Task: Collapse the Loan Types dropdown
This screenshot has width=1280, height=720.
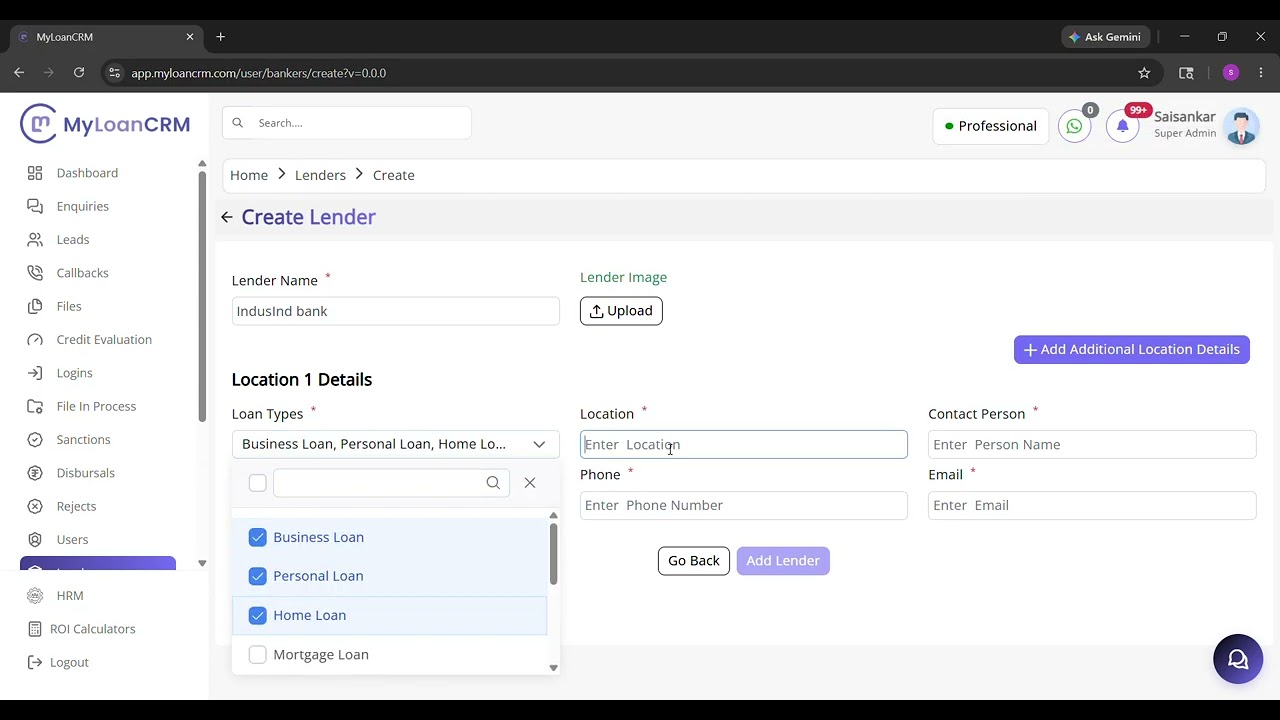Action: pyautogui.click(x=539, y=444)
